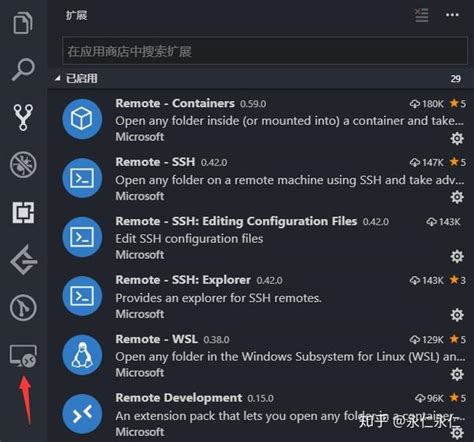
Task: Click the Remote - SSH terminal icon
Action: click(82, 178)
